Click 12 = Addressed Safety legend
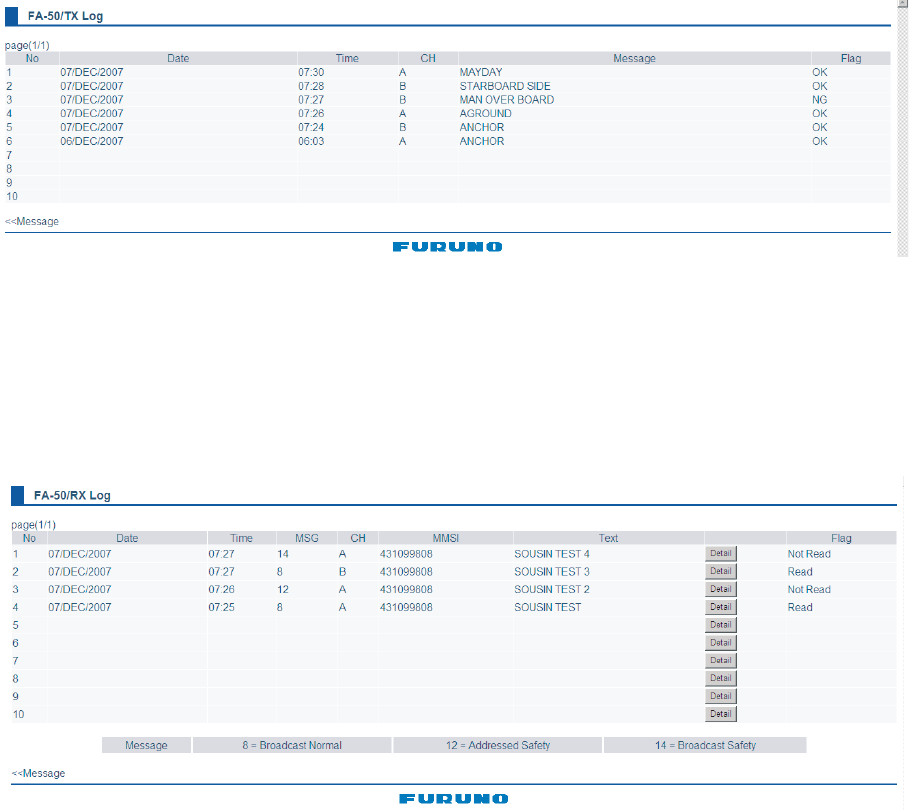909x810 pixels. point(497,745)
